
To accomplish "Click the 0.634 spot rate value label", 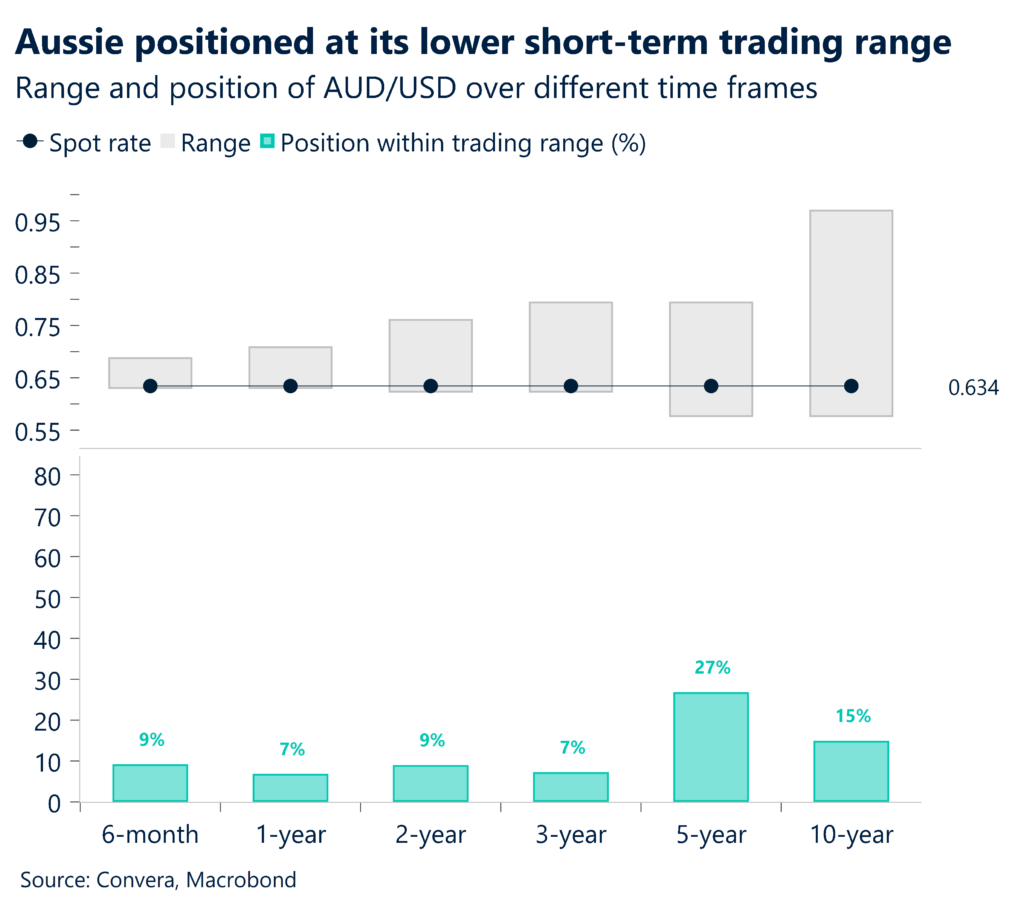I will [973, 388].
